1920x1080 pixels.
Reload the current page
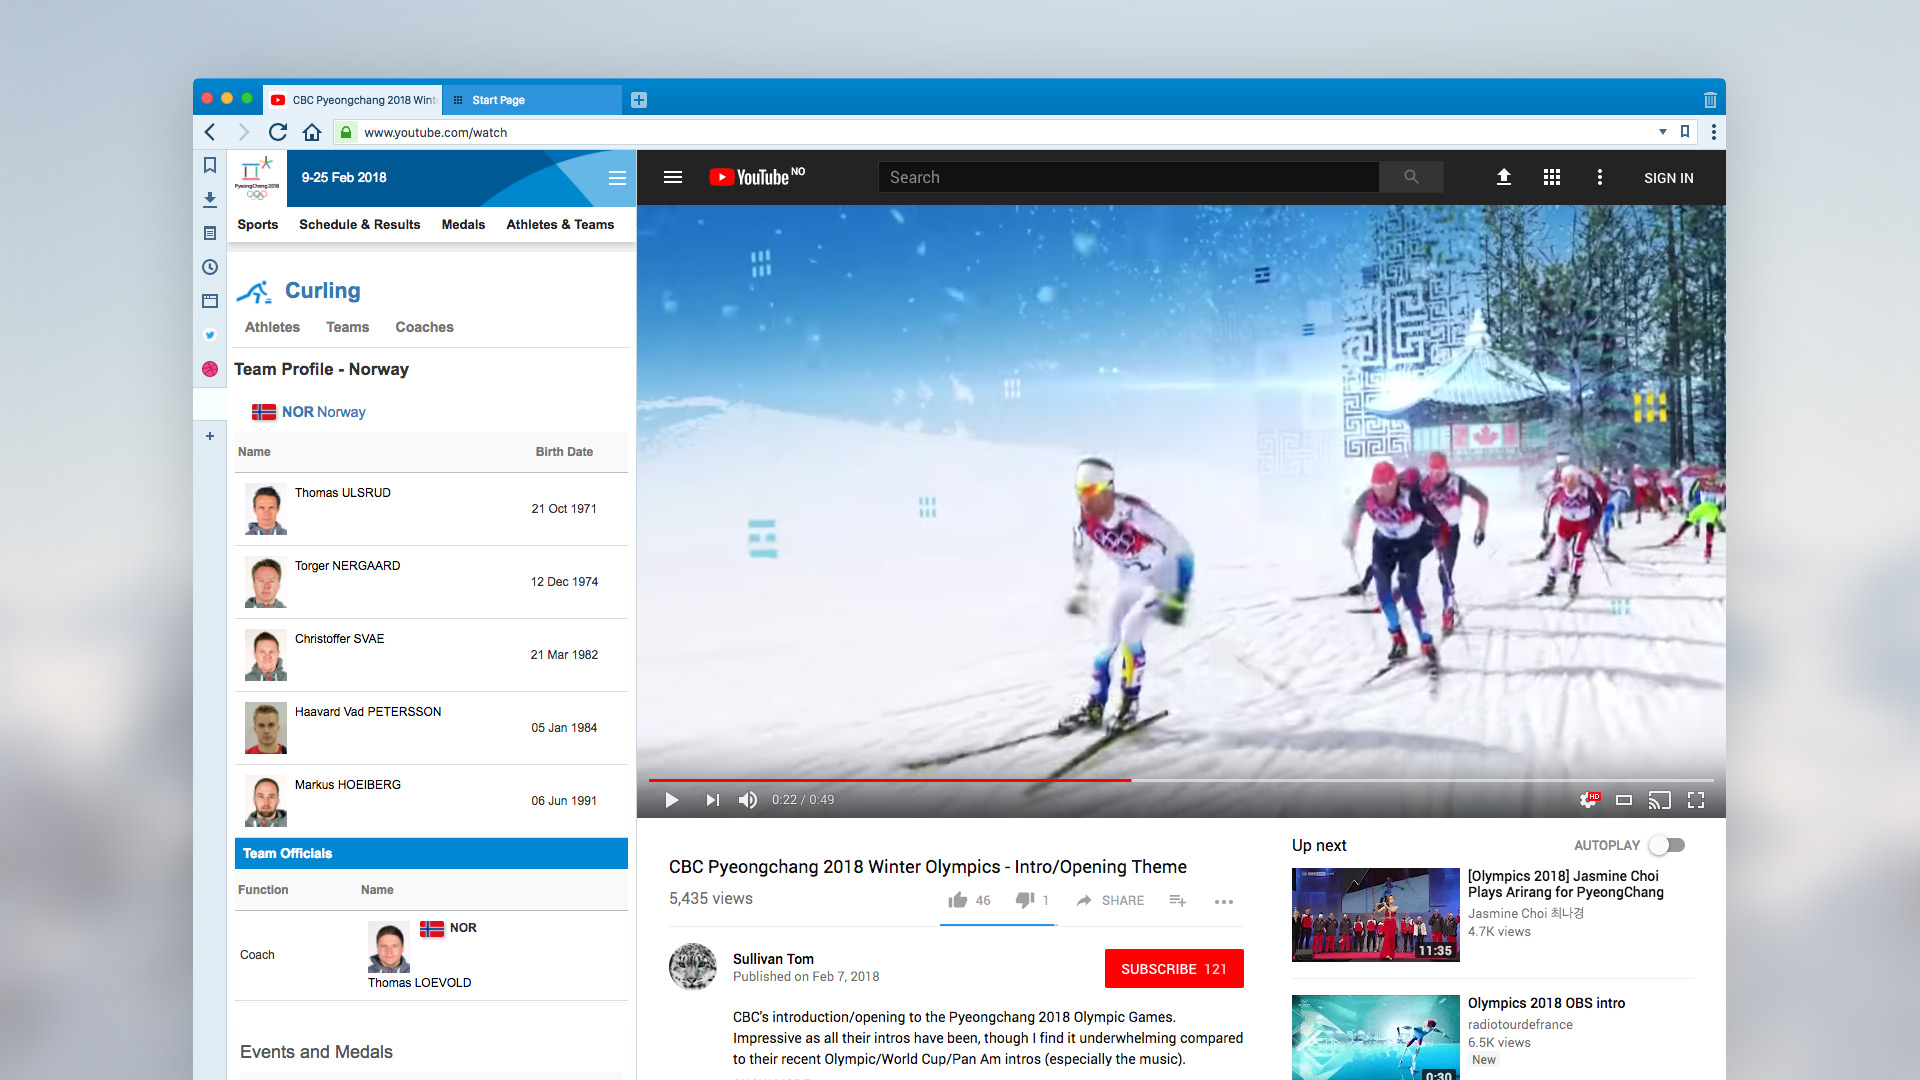click(278, 132)
